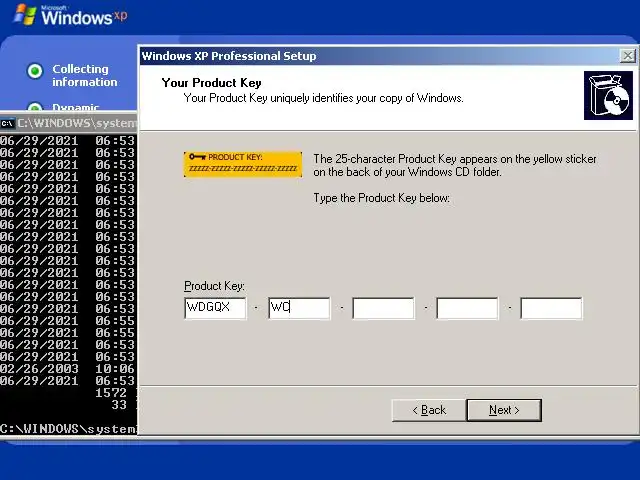Click the Product Key: label
This screenshot has width=640, height=480.
pyautogui.click(x=214, y=286)
